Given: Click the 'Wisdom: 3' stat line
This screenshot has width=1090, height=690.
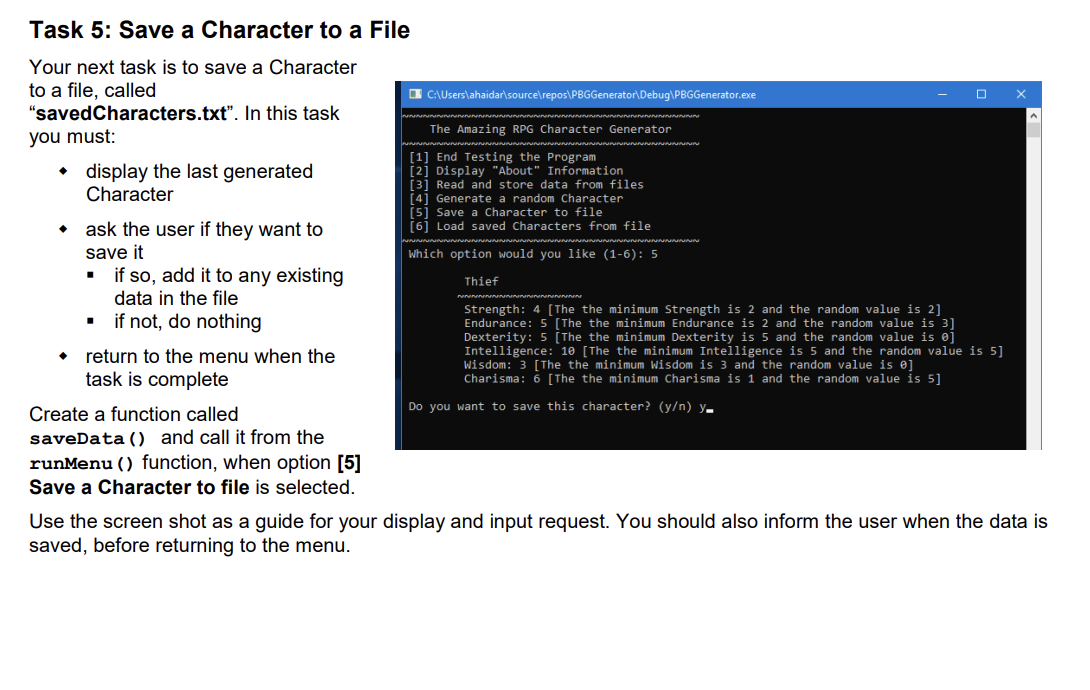Looking at the screenshot, I should tap(688, 365).
